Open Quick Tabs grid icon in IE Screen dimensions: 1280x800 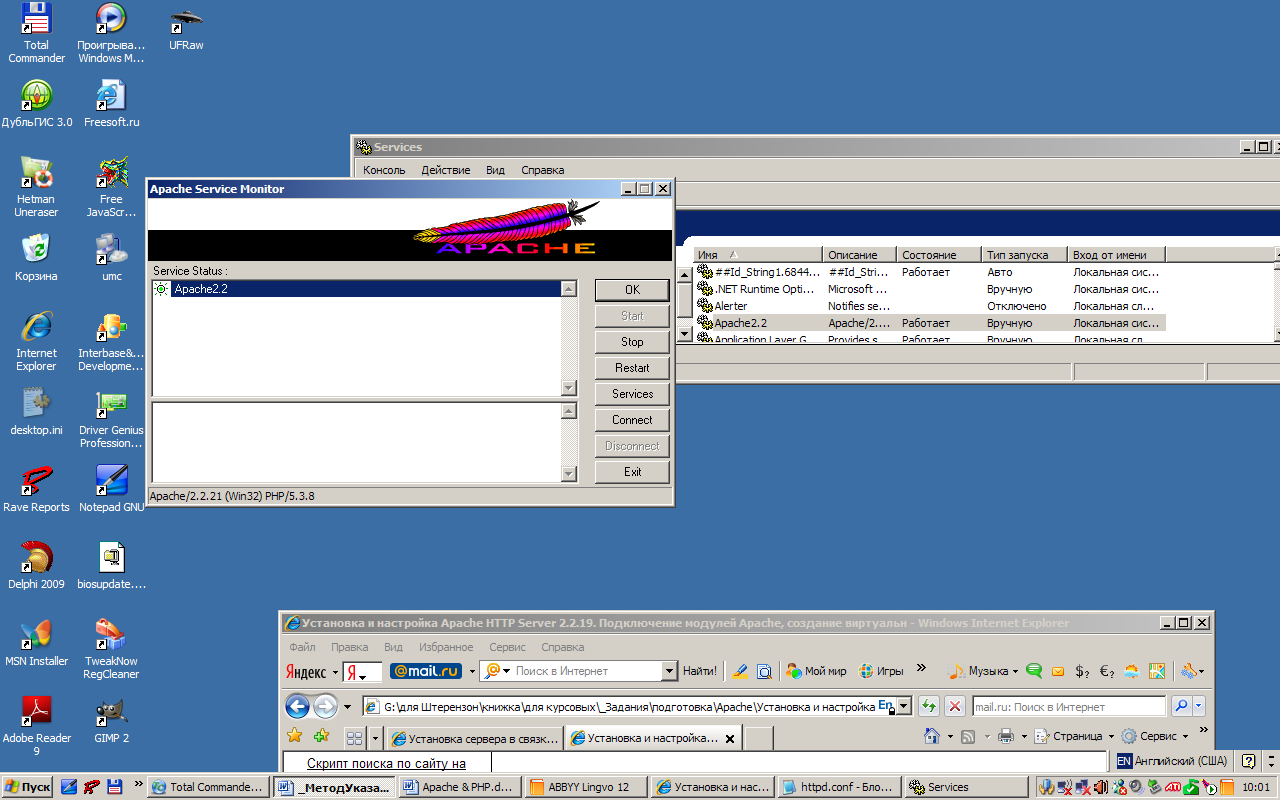coord(354,738)
